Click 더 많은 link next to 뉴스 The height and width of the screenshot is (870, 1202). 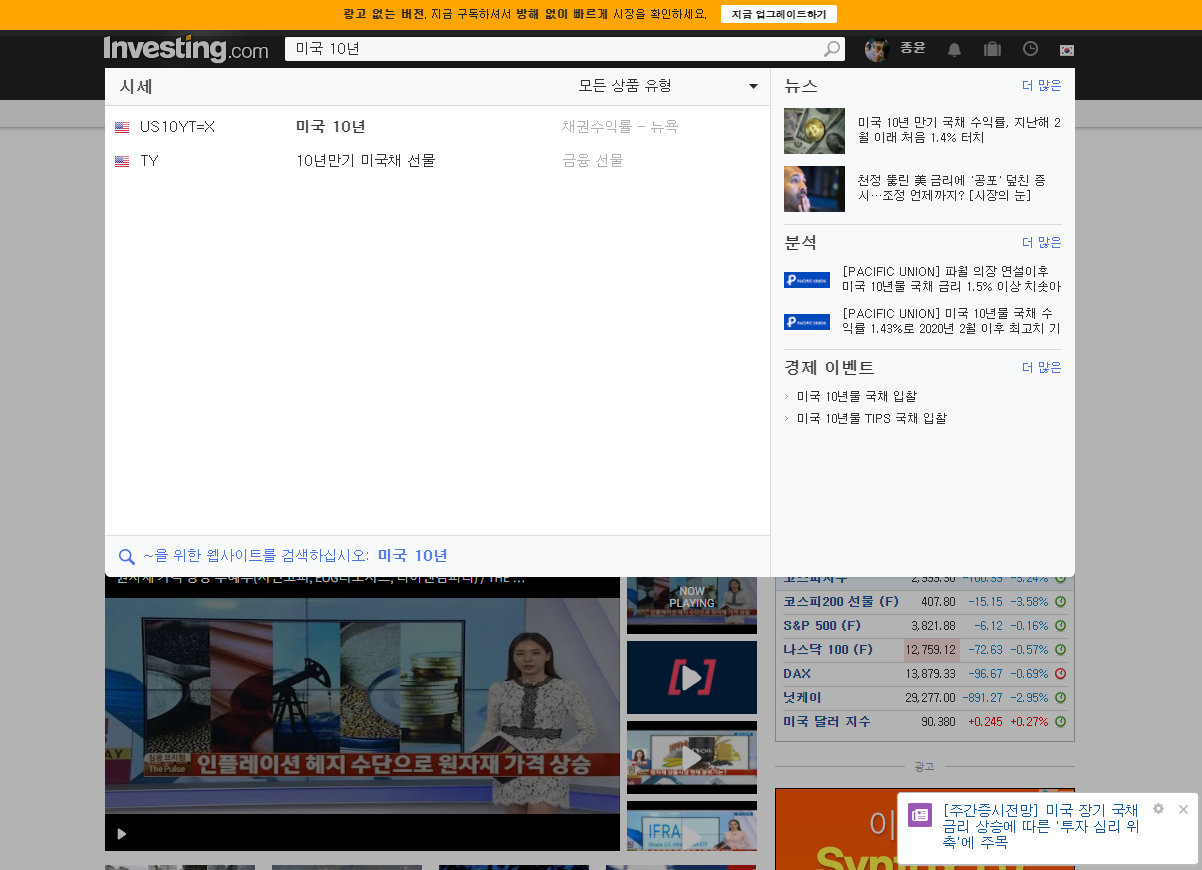[1042, 86]
